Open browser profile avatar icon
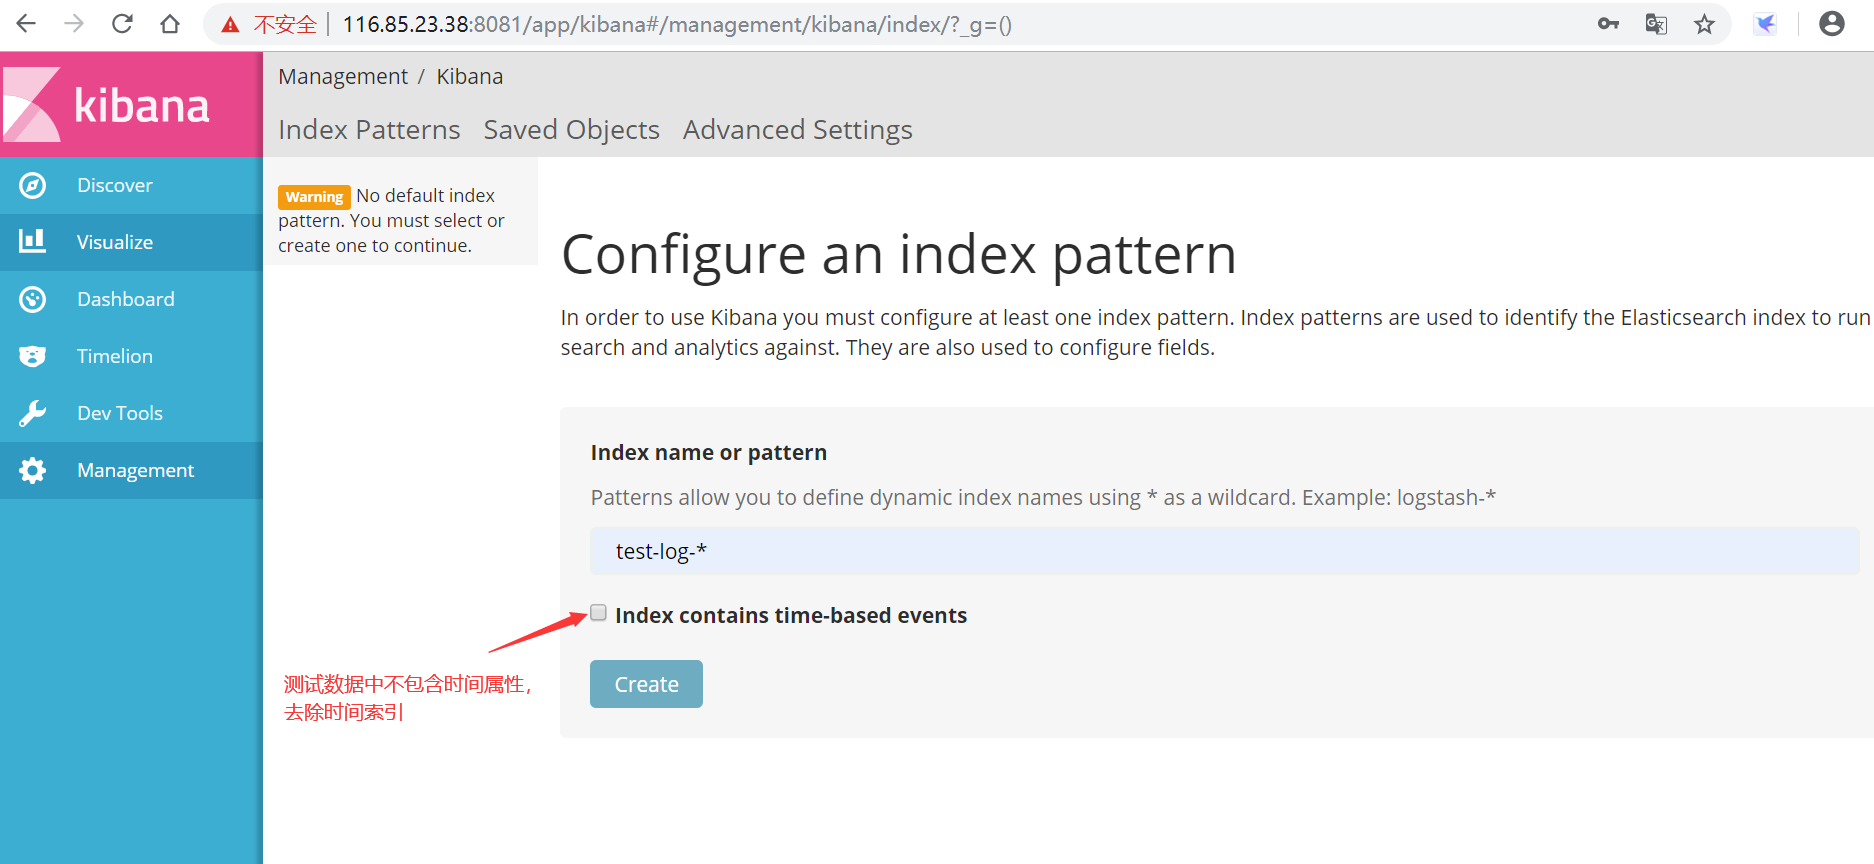Viewport: 1874px width, 864px height. coord(1832,24)
